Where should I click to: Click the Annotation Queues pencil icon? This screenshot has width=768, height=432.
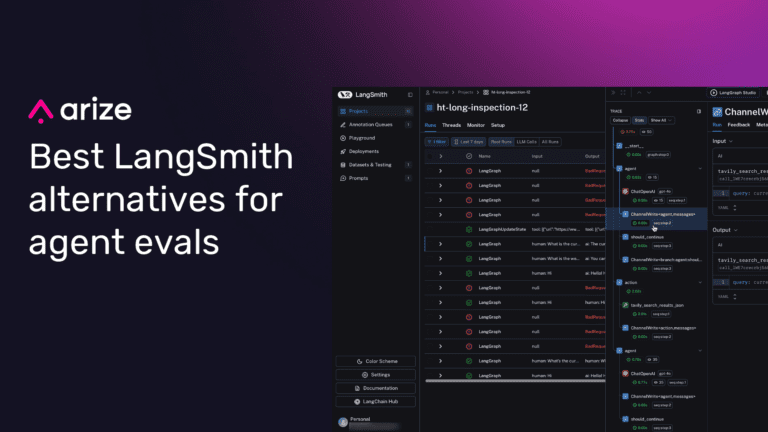tap(343, 125)
